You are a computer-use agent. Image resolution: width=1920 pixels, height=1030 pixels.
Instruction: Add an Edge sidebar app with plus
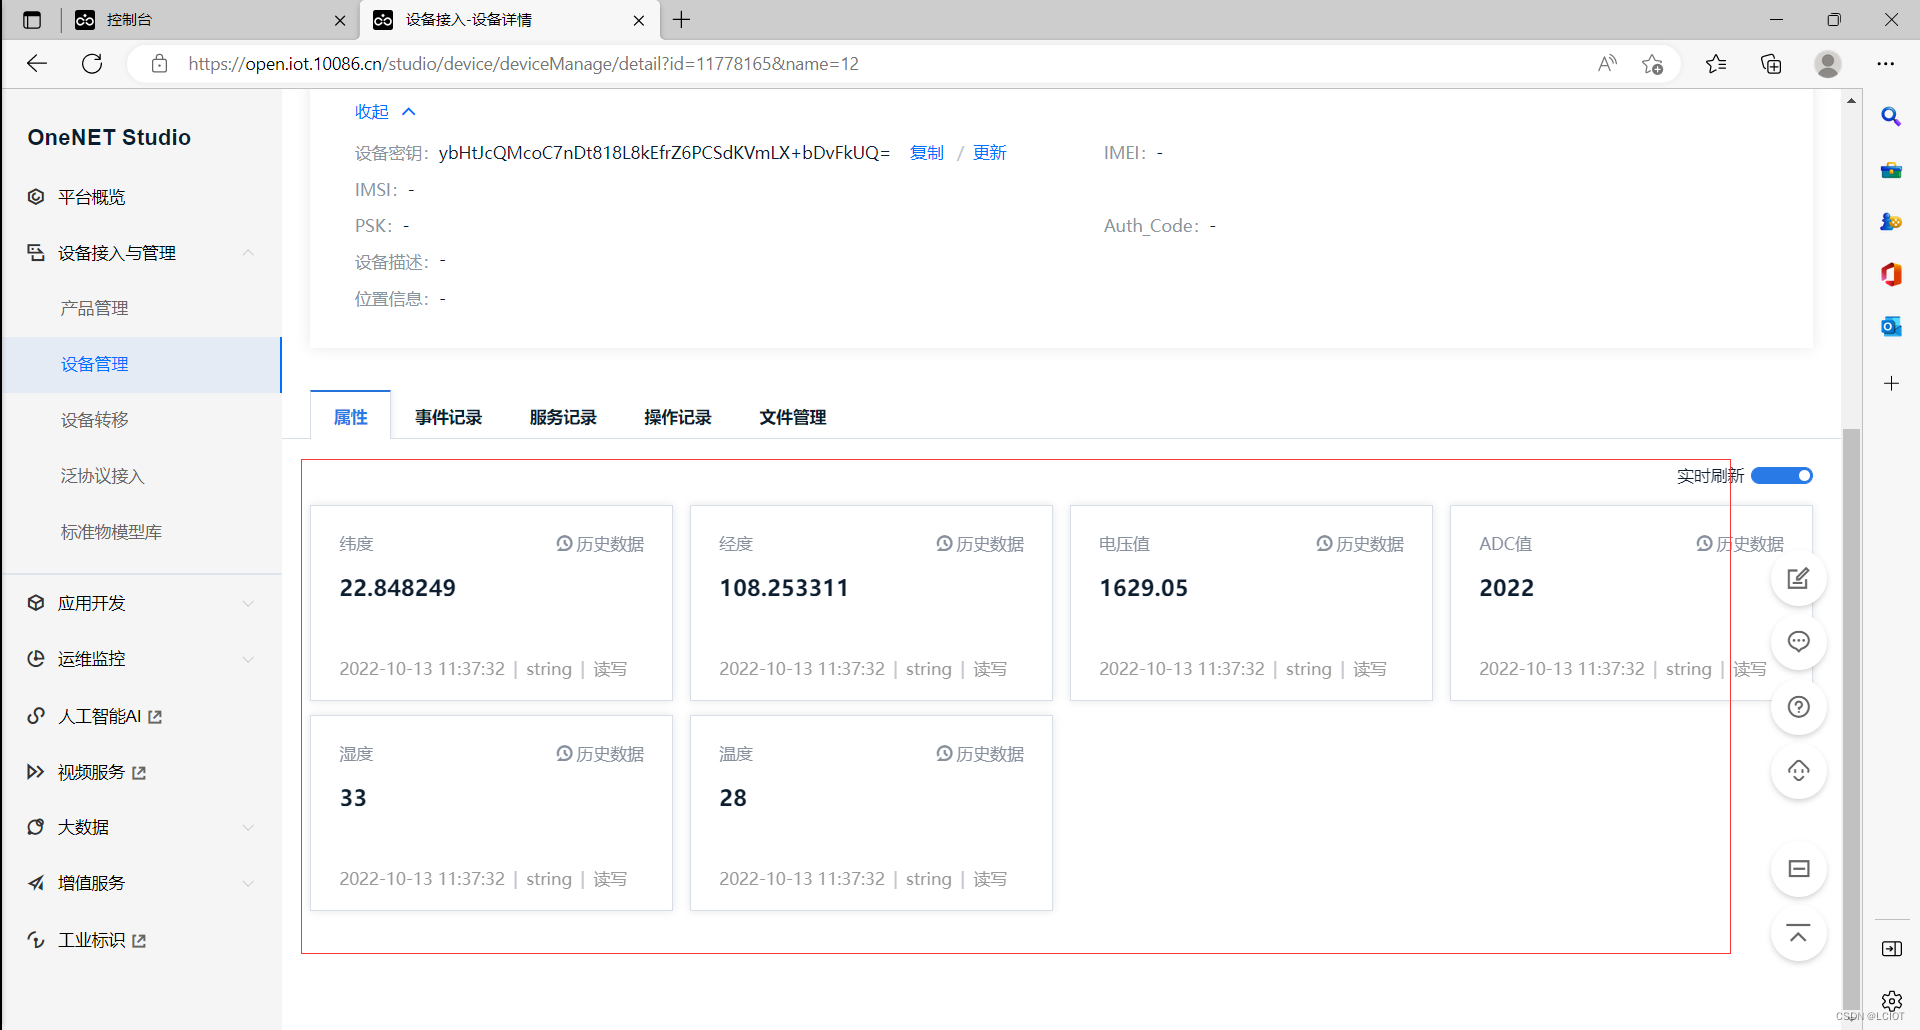[1891, 383]
